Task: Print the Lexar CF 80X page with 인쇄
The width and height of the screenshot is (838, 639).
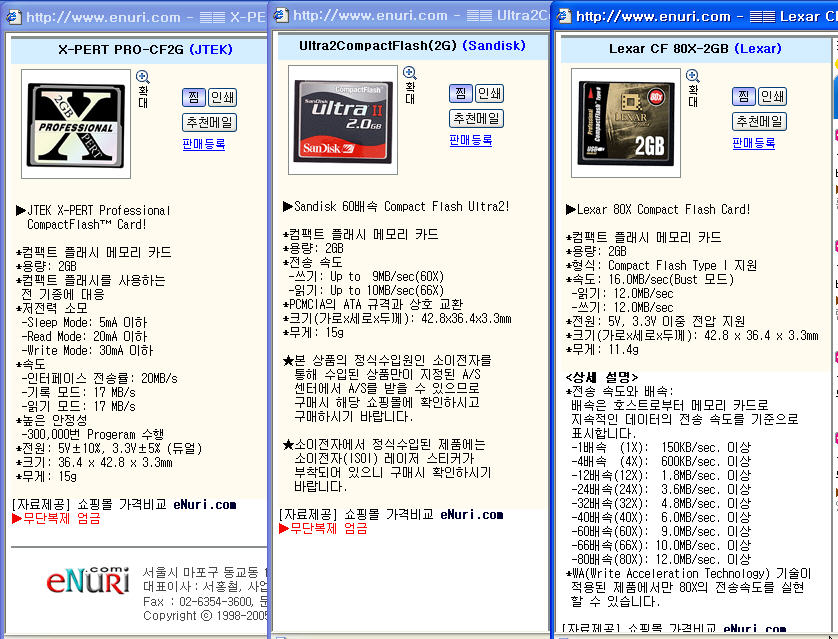Action: click(772, 96)
